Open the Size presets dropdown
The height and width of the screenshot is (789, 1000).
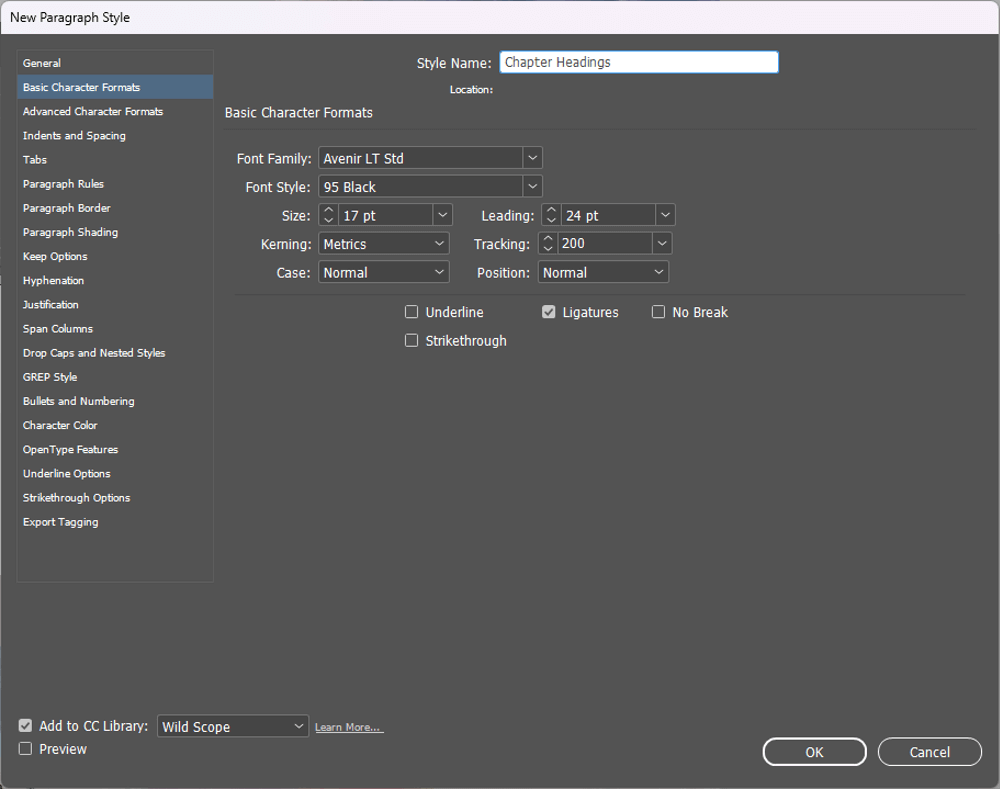tap(443, 215)
